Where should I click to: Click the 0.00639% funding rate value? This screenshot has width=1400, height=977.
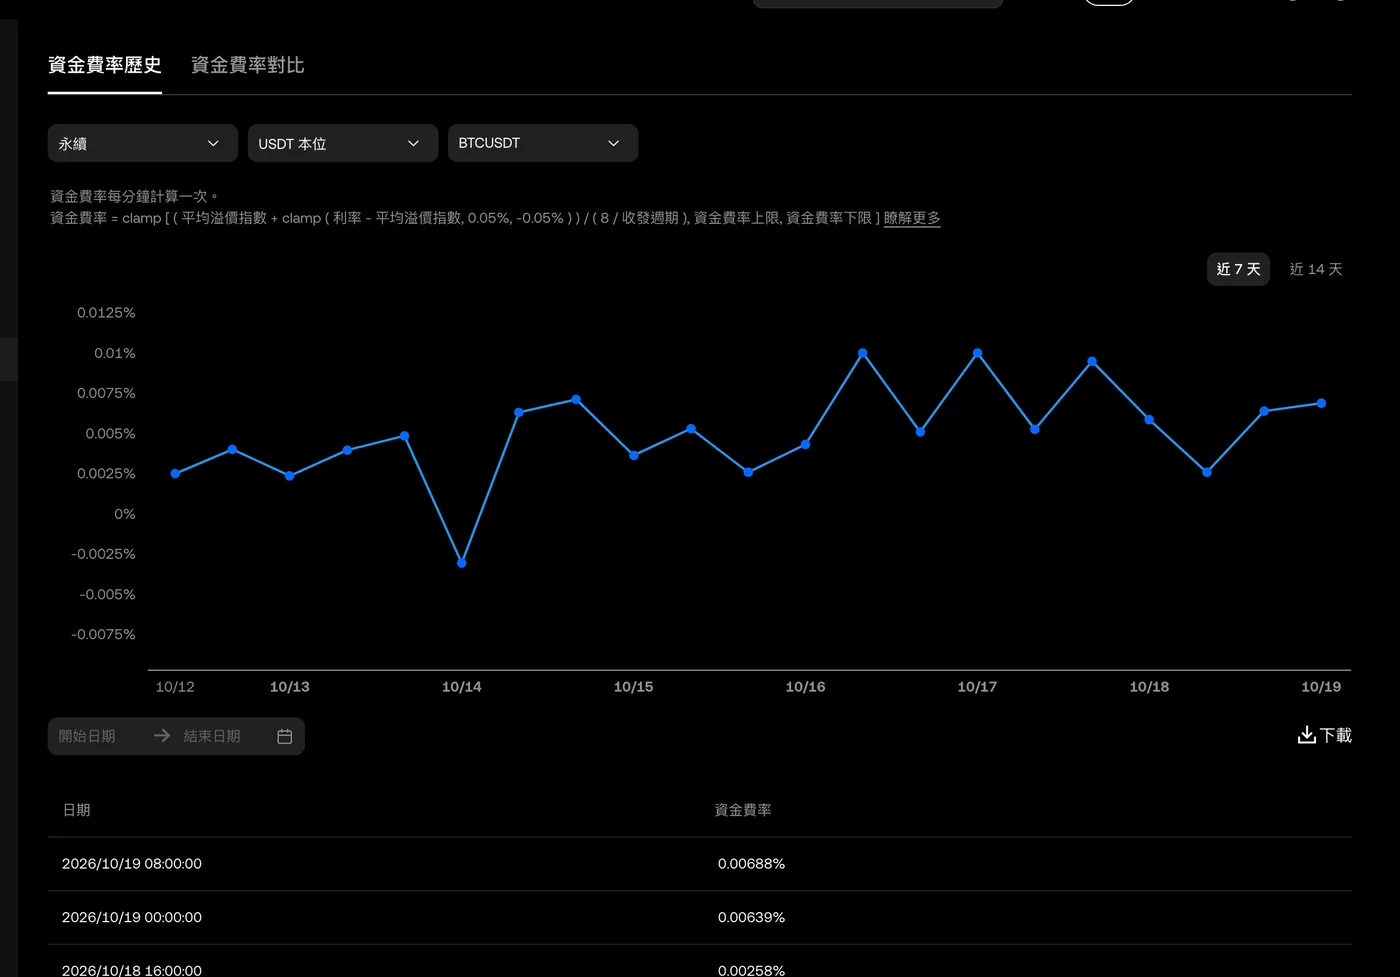751,917
